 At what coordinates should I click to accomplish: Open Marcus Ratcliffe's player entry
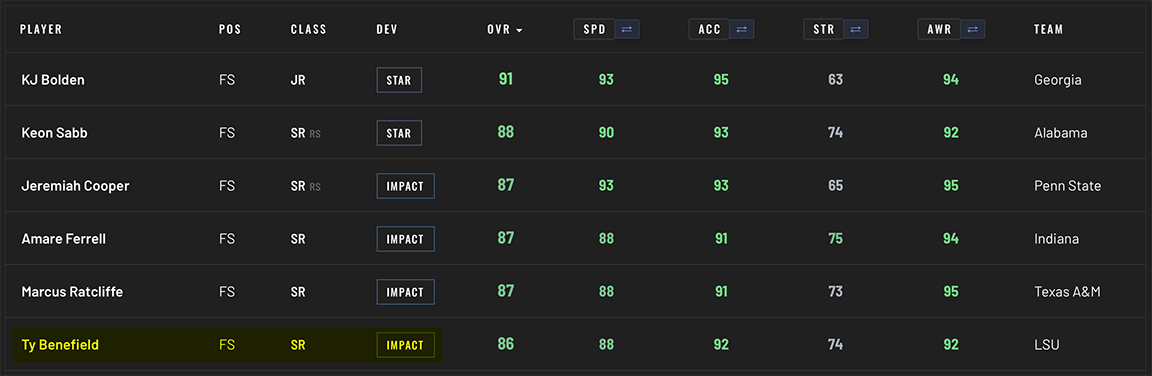72,292
